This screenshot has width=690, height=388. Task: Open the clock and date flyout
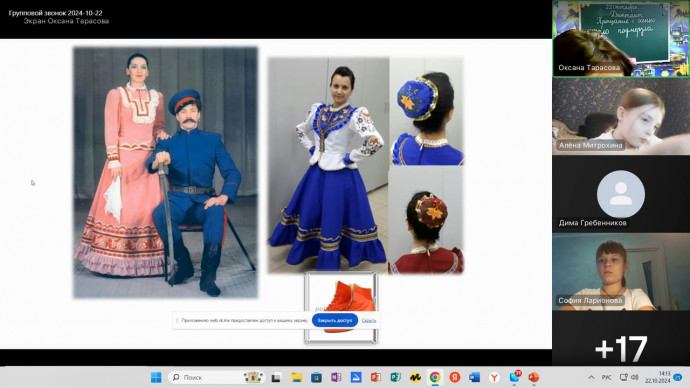[x=658, y=377]
